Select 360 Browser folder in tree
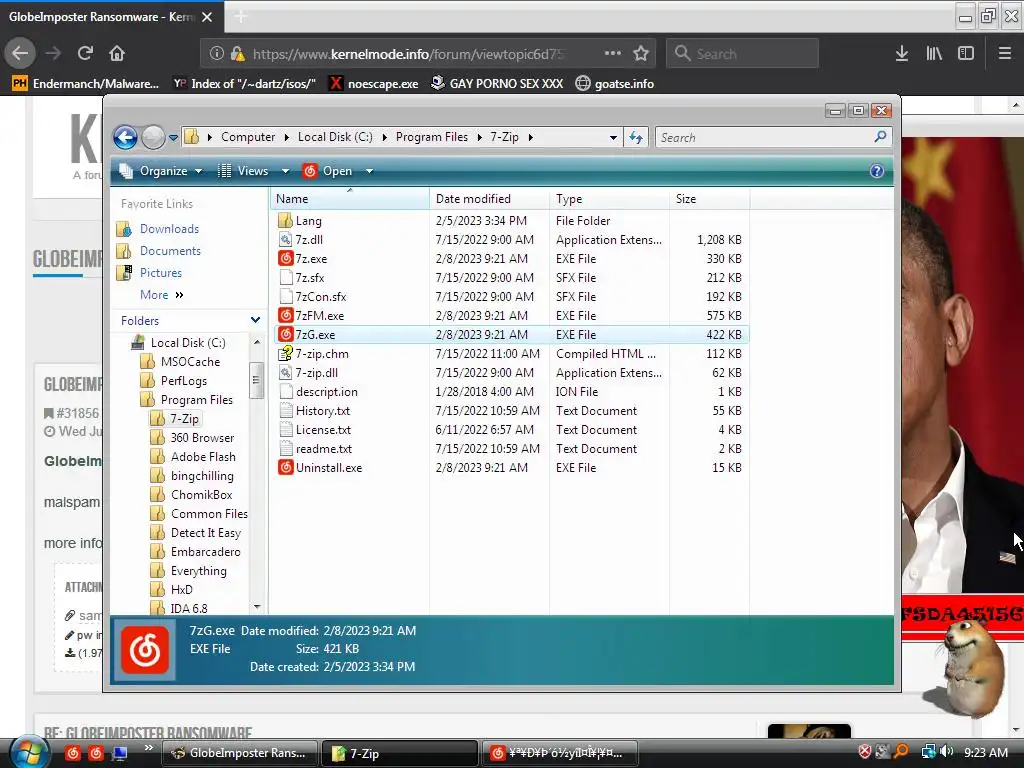 pyautogui.click(x=202, y=438)
